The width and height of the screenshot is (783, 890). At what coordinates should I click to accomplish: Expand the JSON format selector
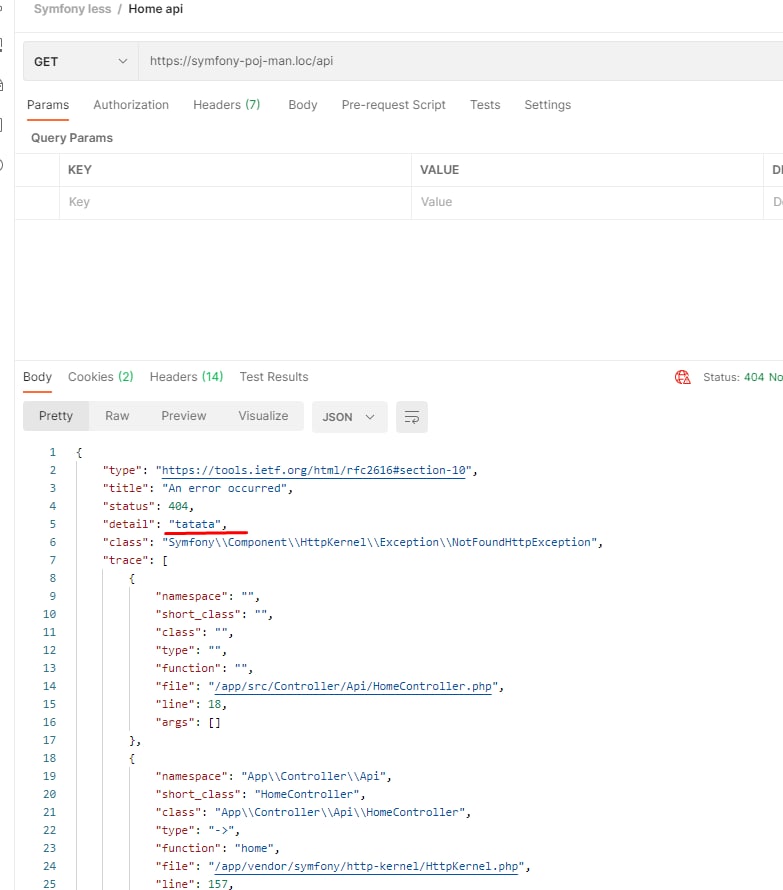pyautogui.click(x=349, y=417)
